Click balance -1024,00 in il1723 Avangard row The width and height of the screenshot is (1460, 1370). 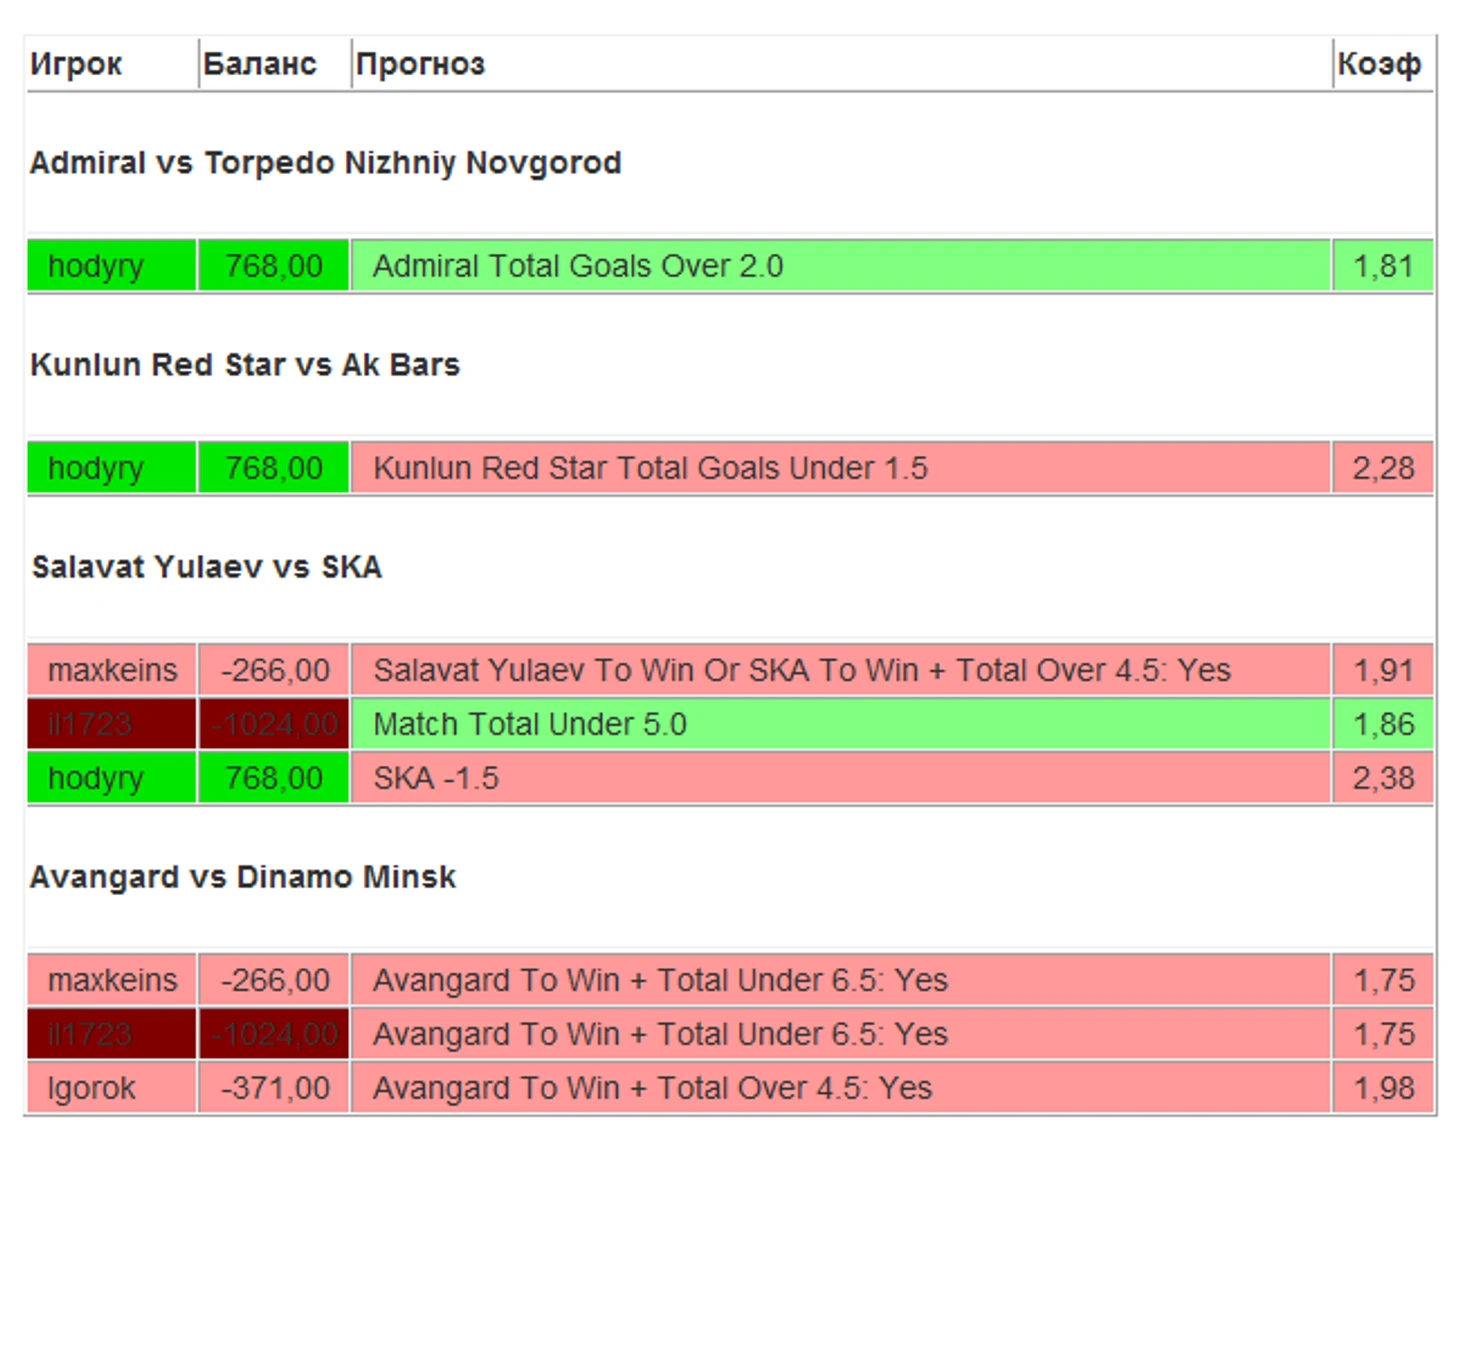click(274, 1034)
